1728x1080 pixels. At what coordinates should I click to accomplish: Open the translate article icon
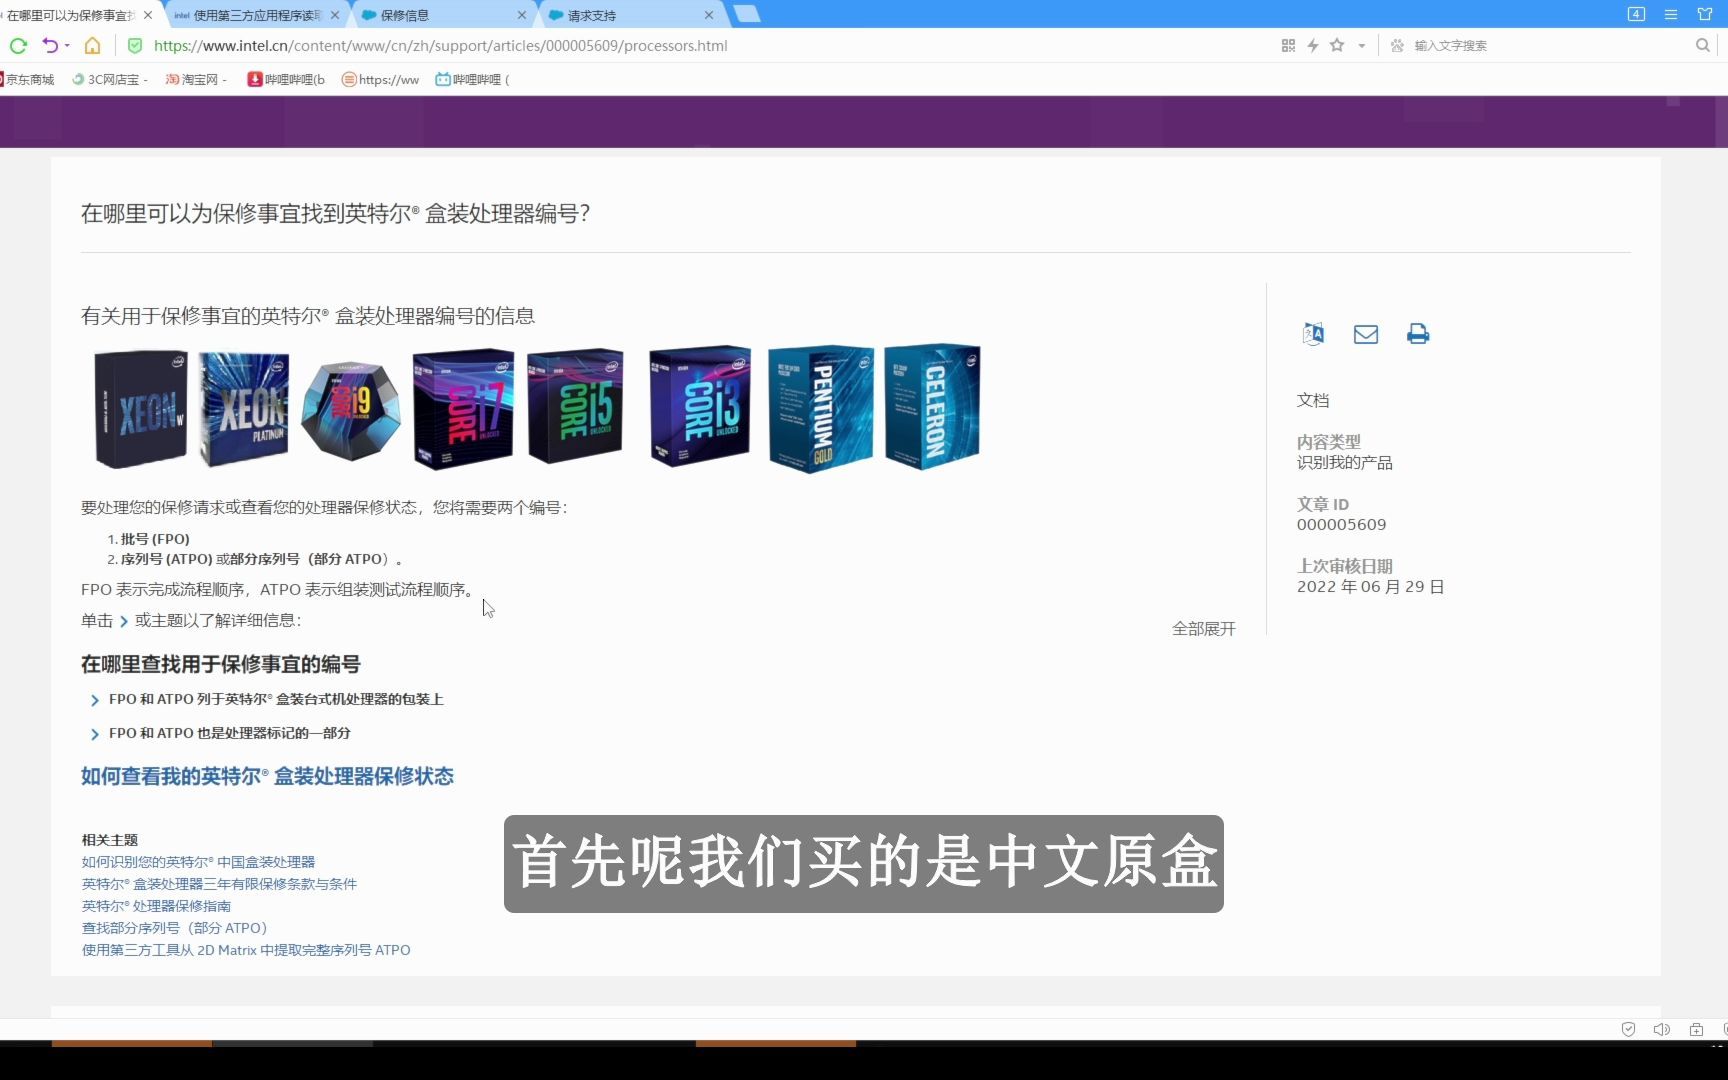[x=1313, y=334]
